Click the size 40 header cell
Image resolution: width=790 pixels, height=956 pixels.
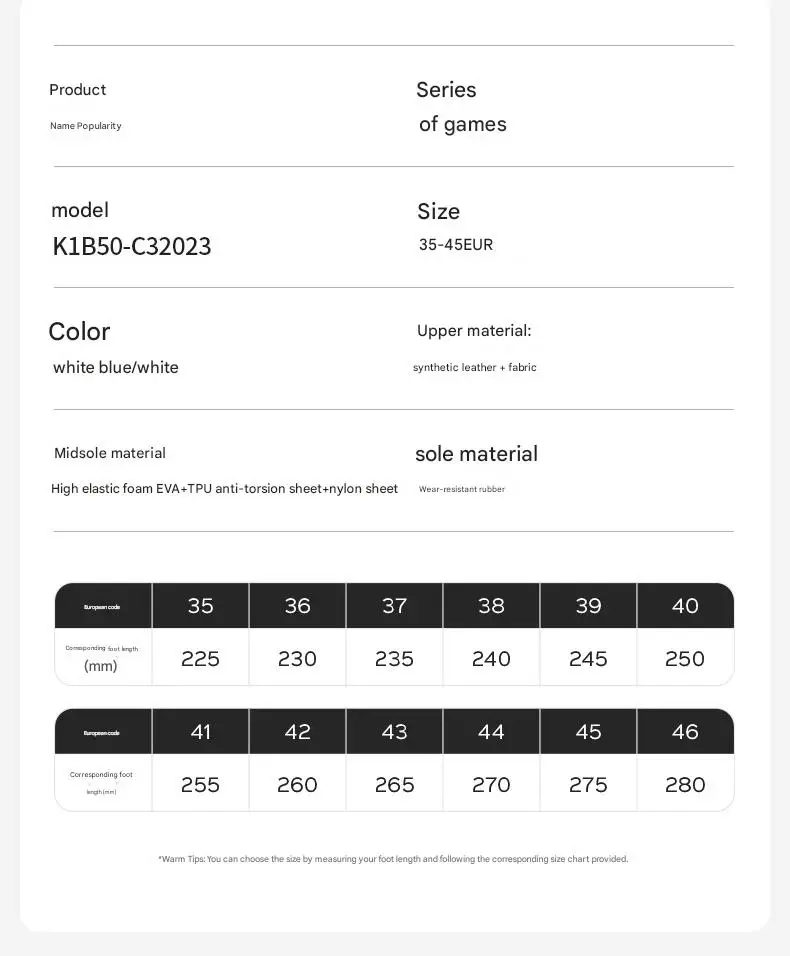tap(685, 605)
